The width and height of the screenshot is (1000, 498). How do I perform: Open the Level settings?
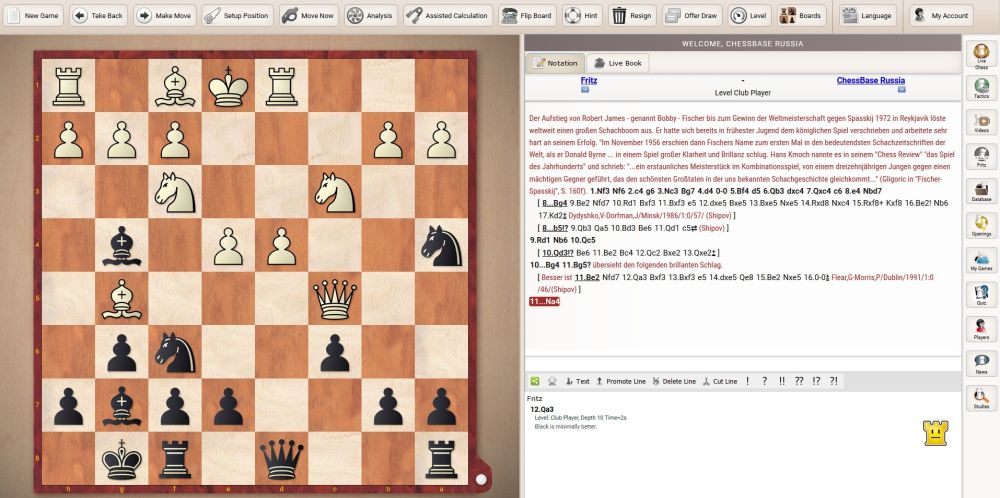point(750,16)
